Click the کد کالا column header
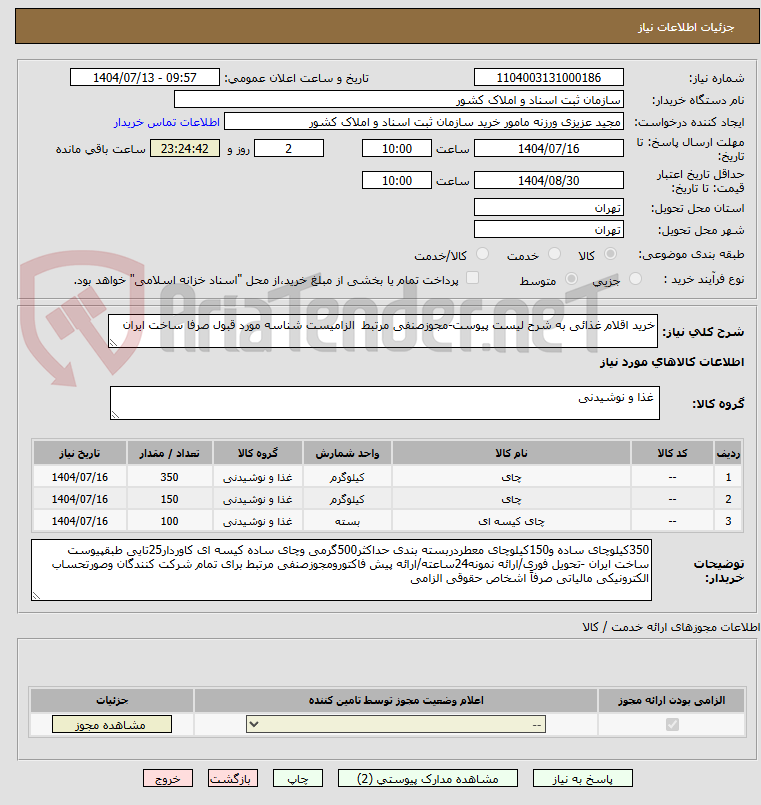Screen dimensions: 761x805 point(672,453)
